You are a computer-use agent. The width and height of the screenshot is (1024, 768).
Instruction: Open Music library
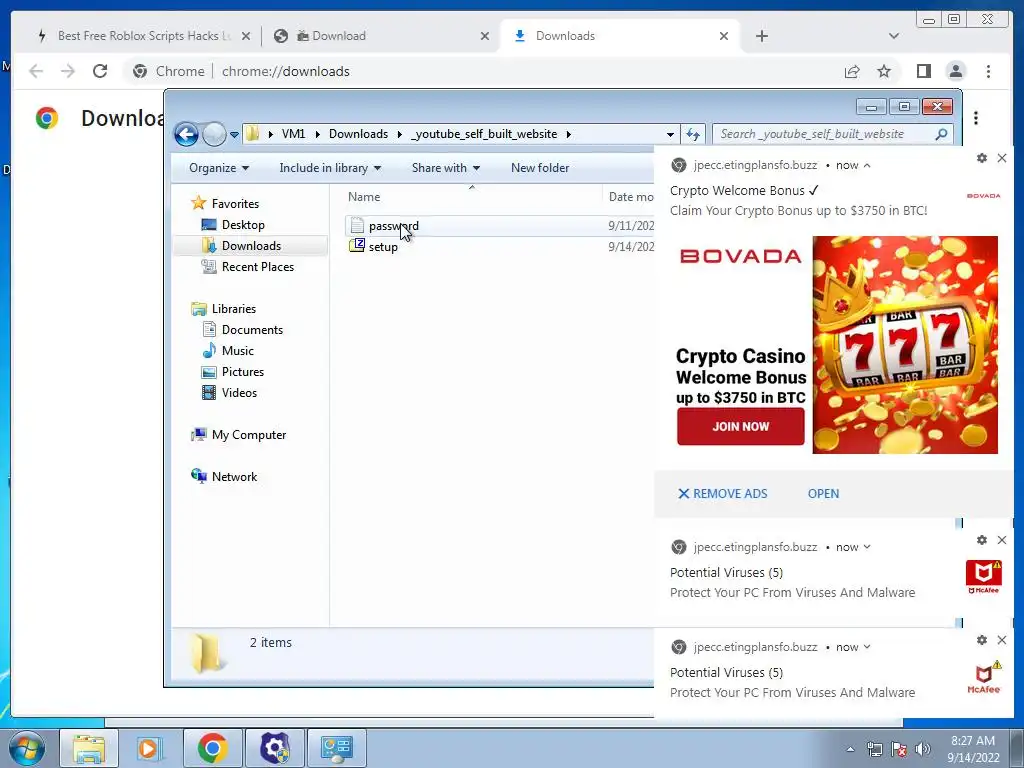(x=238, y=351)
